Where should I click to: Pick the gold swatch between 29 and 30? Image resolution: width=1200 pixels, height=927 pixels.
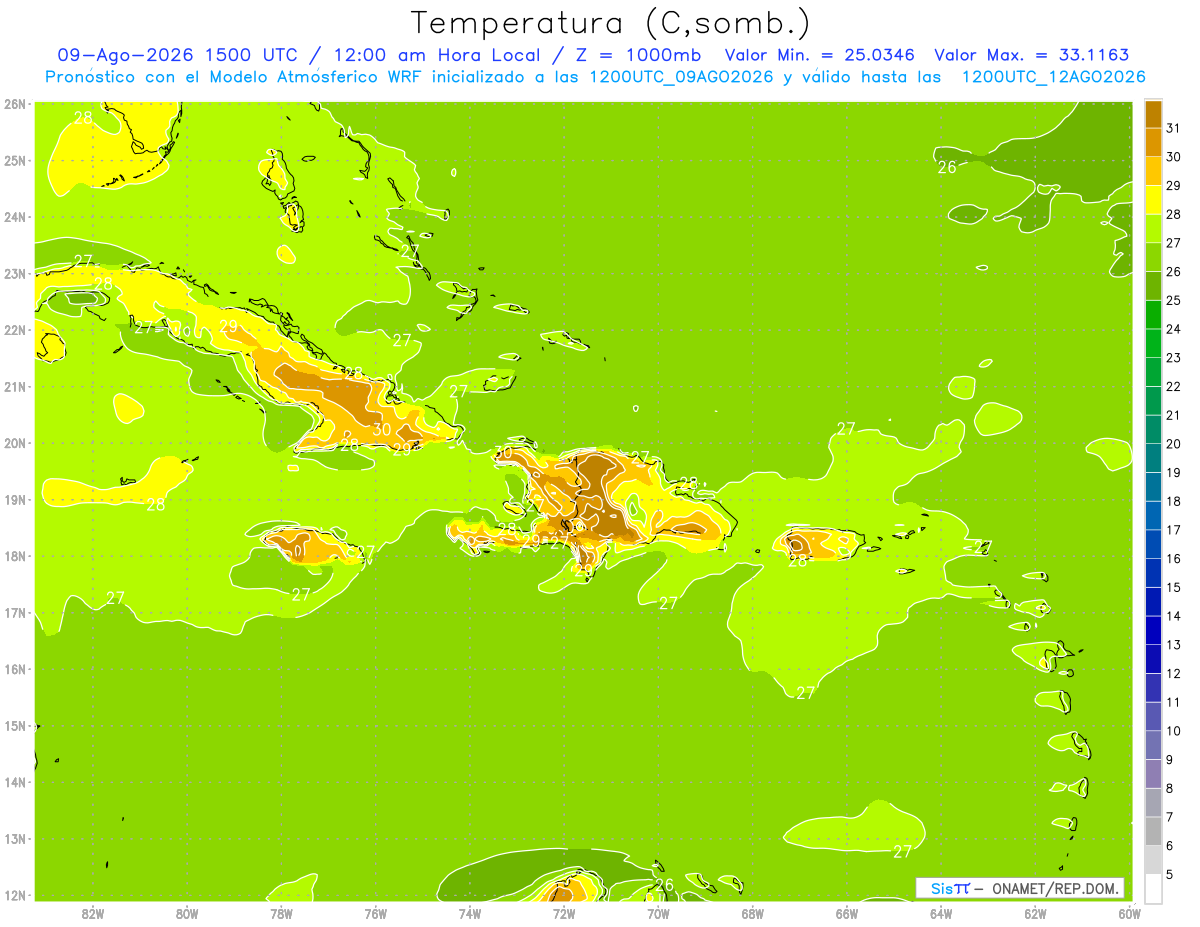[1153, 171]
